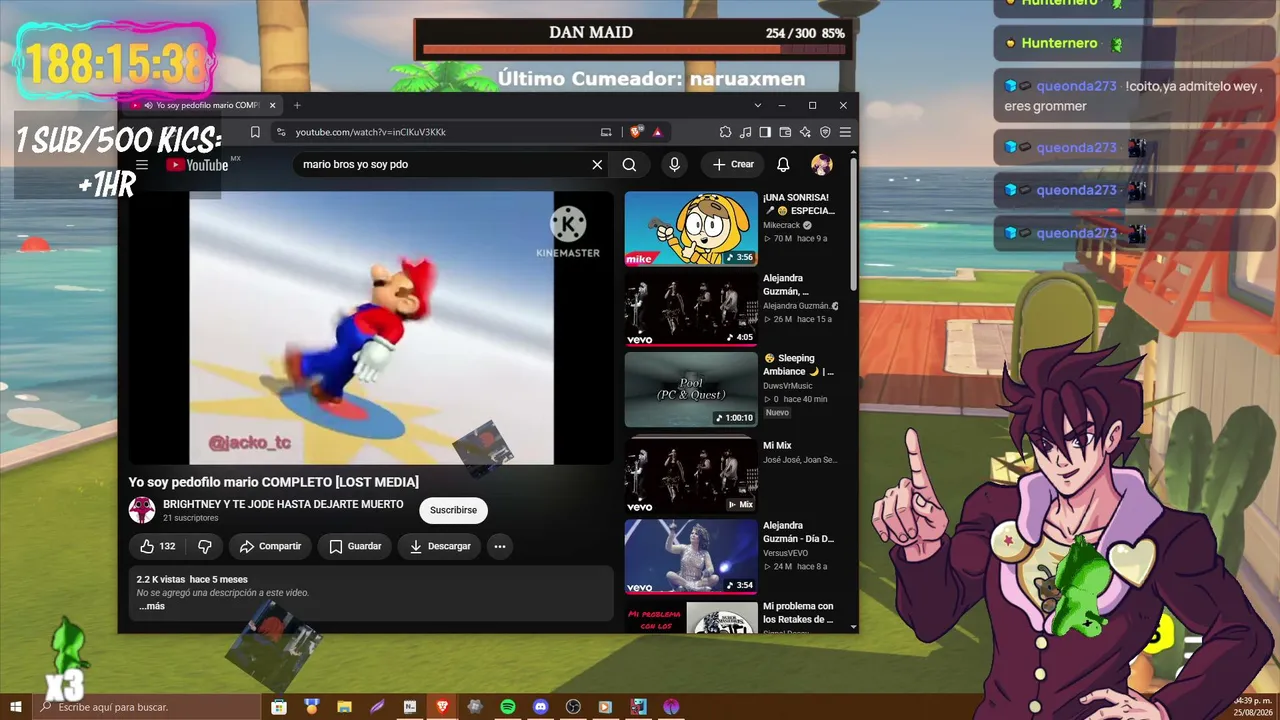This screenshot has height=720, width=1280.
Task: Open Spotify from the taskbar
Action: 508,707
